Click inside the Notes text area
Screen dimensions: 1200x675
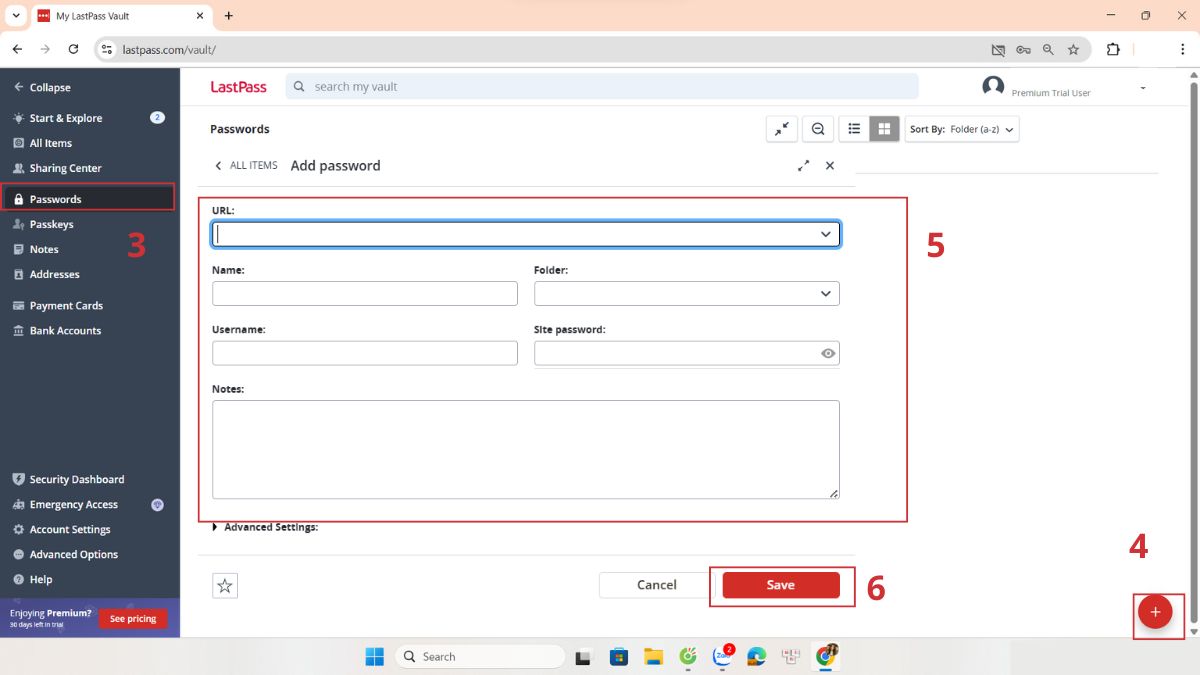pyautogui.click(x=526, y=449)
